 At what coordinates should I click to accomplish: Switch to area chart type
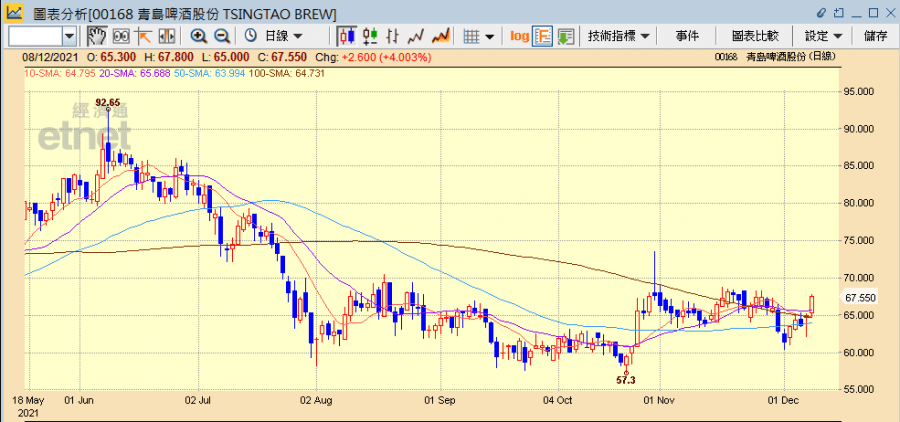(x=438, y=36)
